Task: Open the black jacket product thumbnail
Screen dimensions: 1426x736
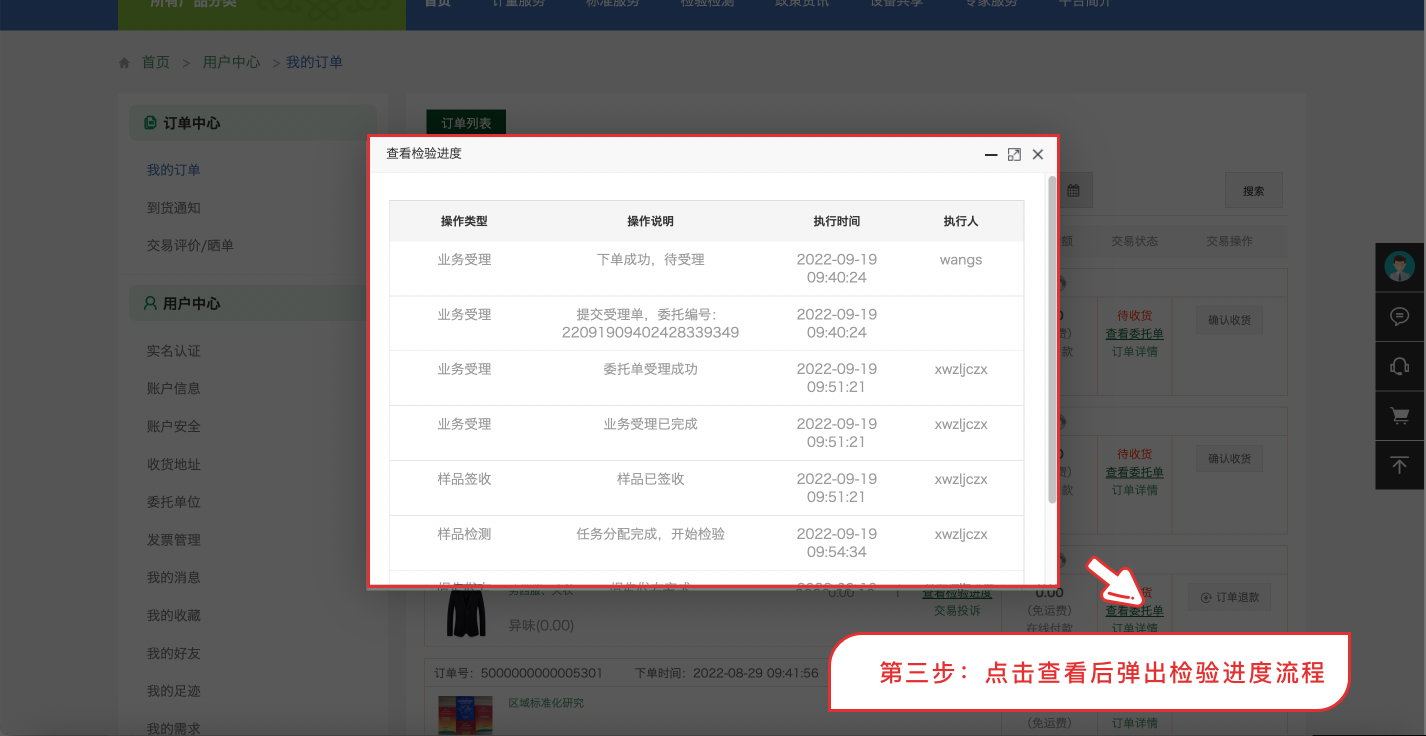Action: (465, 611)
